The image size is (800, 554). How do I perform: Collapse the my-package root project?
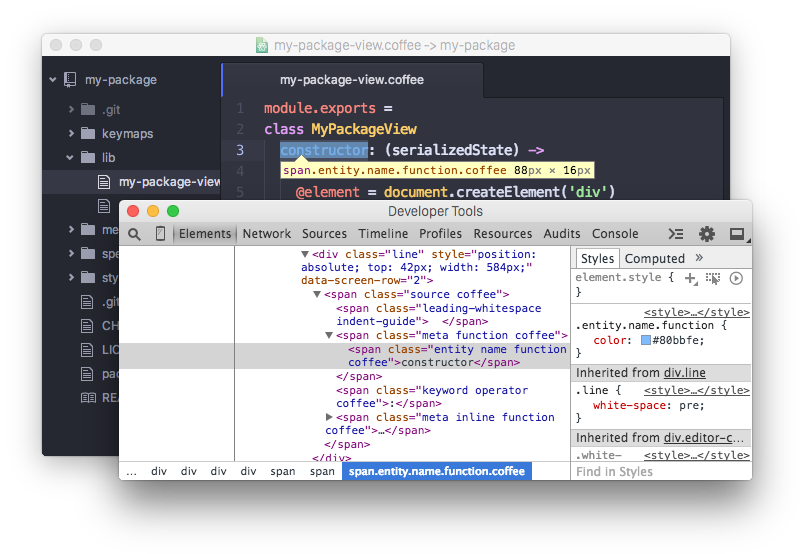coord(53,80)
